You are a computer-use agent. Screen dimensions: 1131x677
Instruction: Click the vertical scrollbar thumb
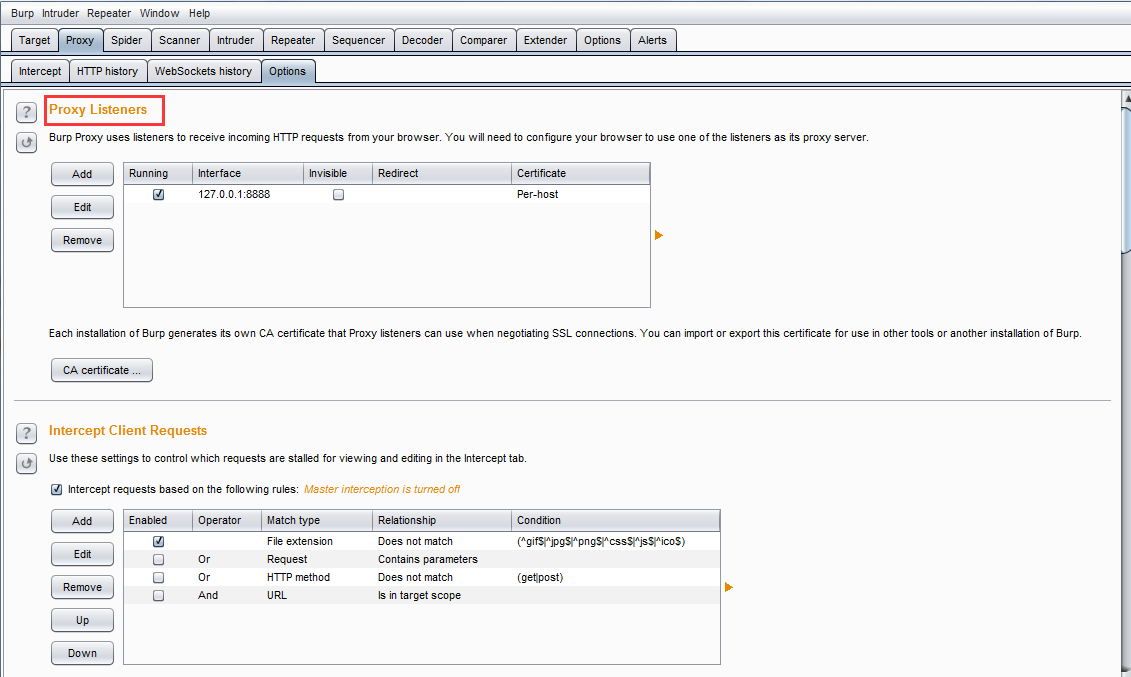click(1126, 180)
